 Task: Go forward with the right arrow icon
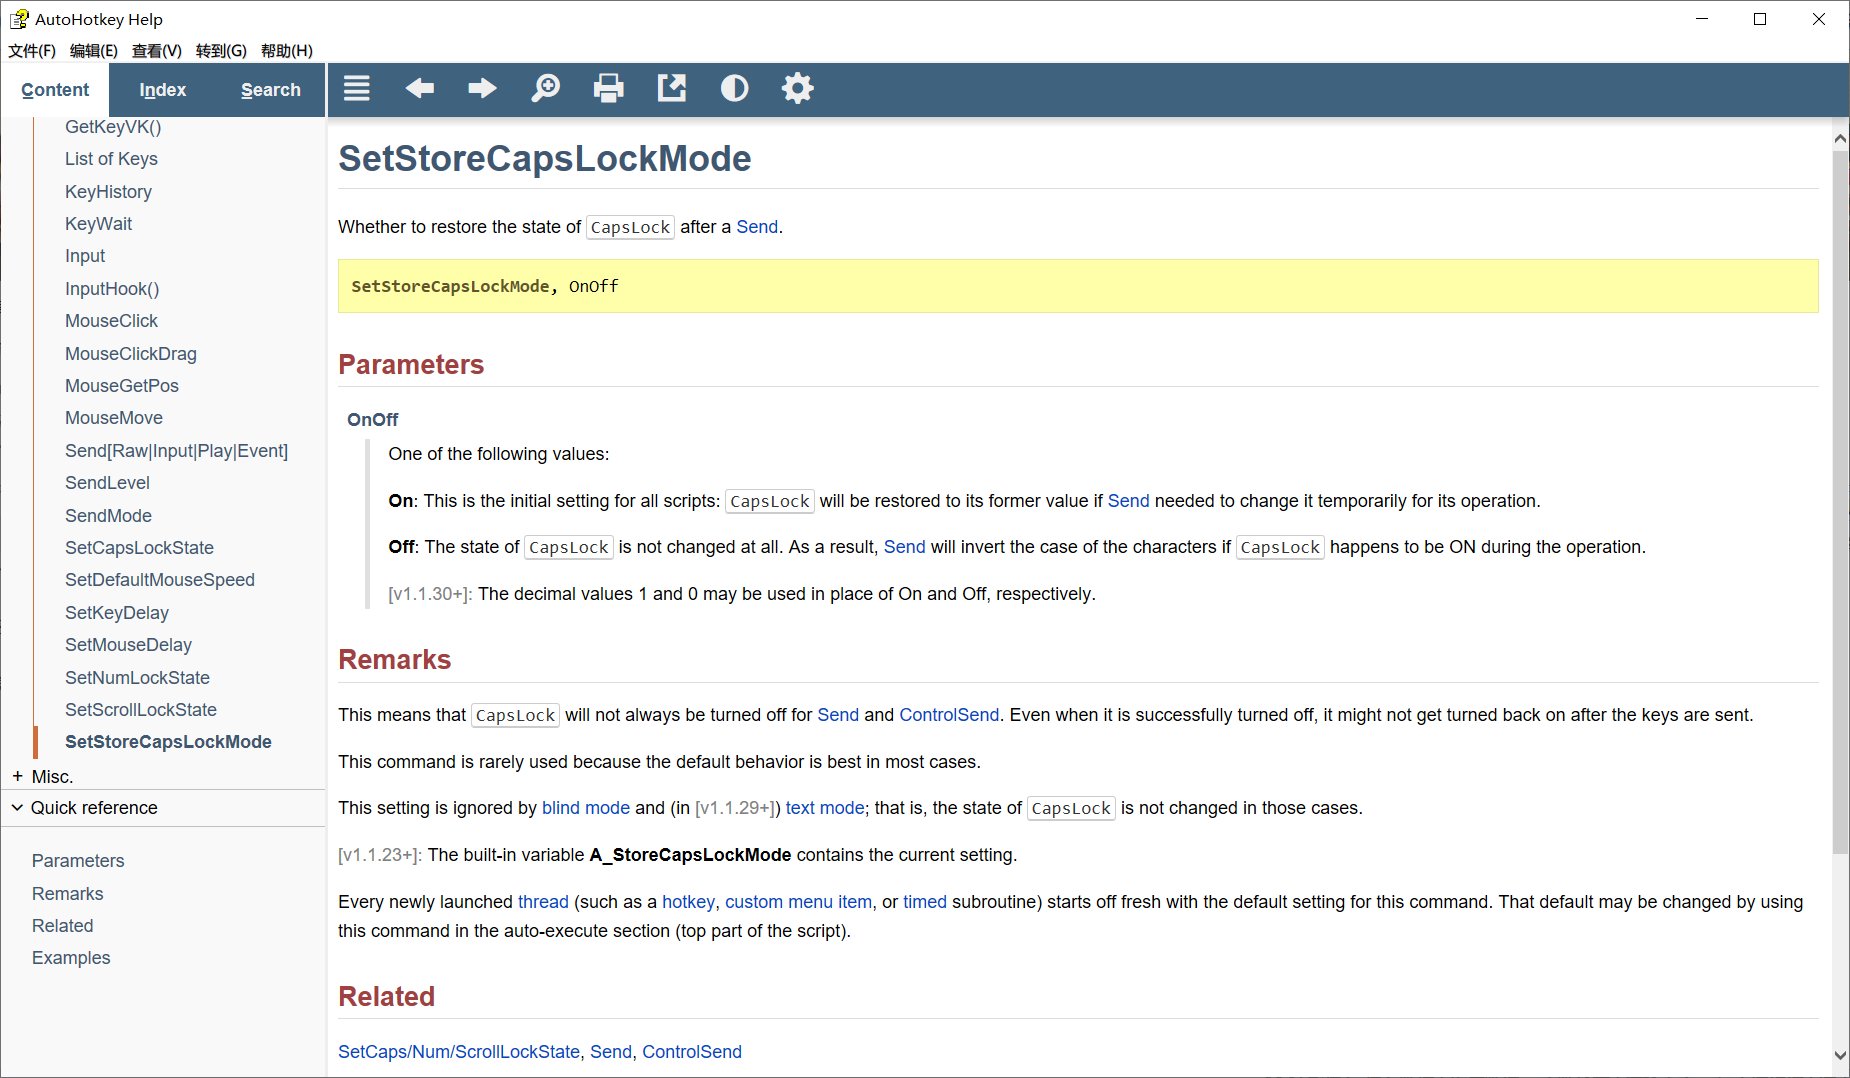point(483,89)
